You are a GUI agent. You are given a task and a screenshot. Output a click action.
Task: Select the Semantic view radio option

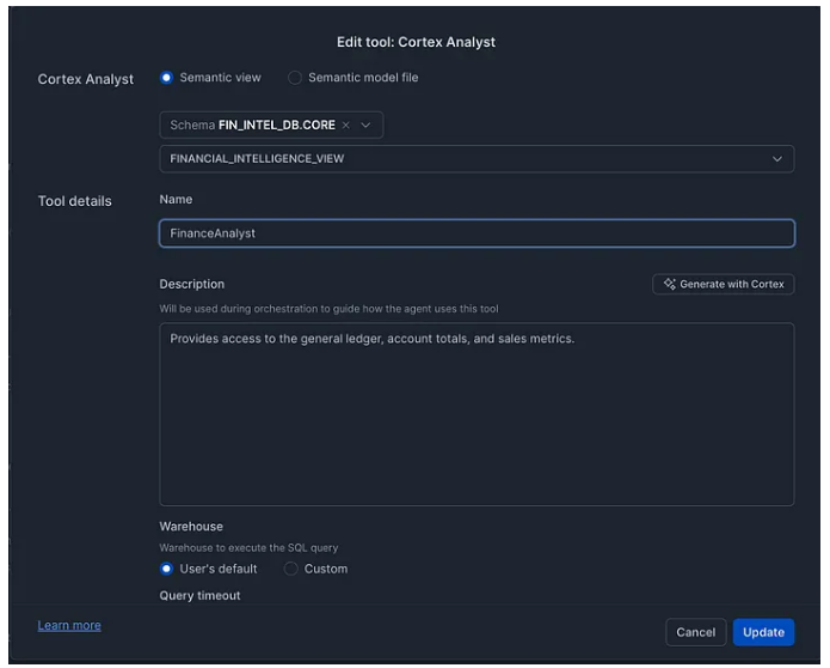point(167,78)
